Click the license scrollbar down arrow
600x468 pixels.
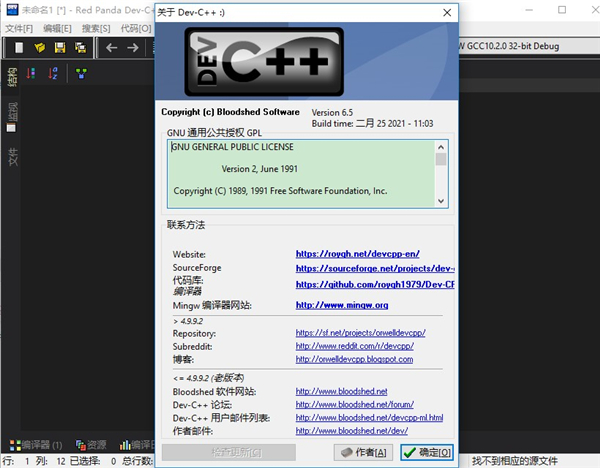pyautogui.click(x=441, y=201)
